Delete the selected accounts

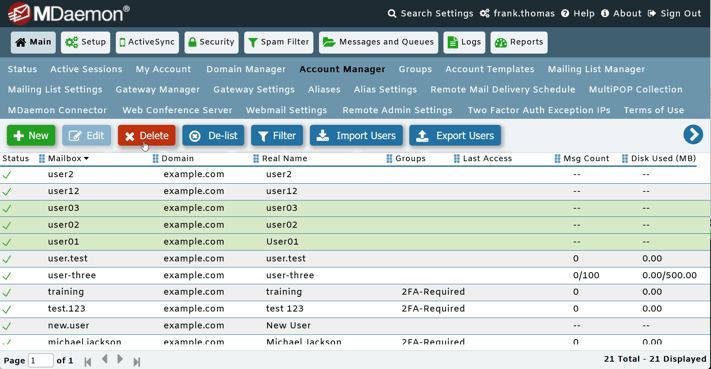pos(146,136)
